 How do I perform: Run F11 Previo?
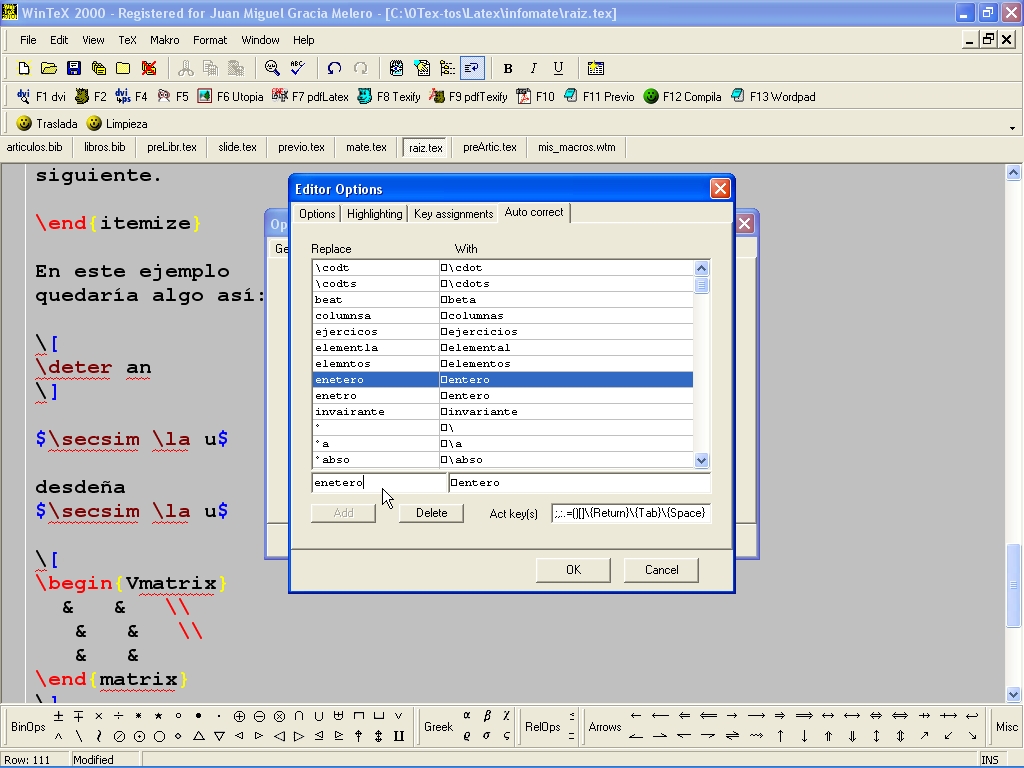[x=599, y=97]
